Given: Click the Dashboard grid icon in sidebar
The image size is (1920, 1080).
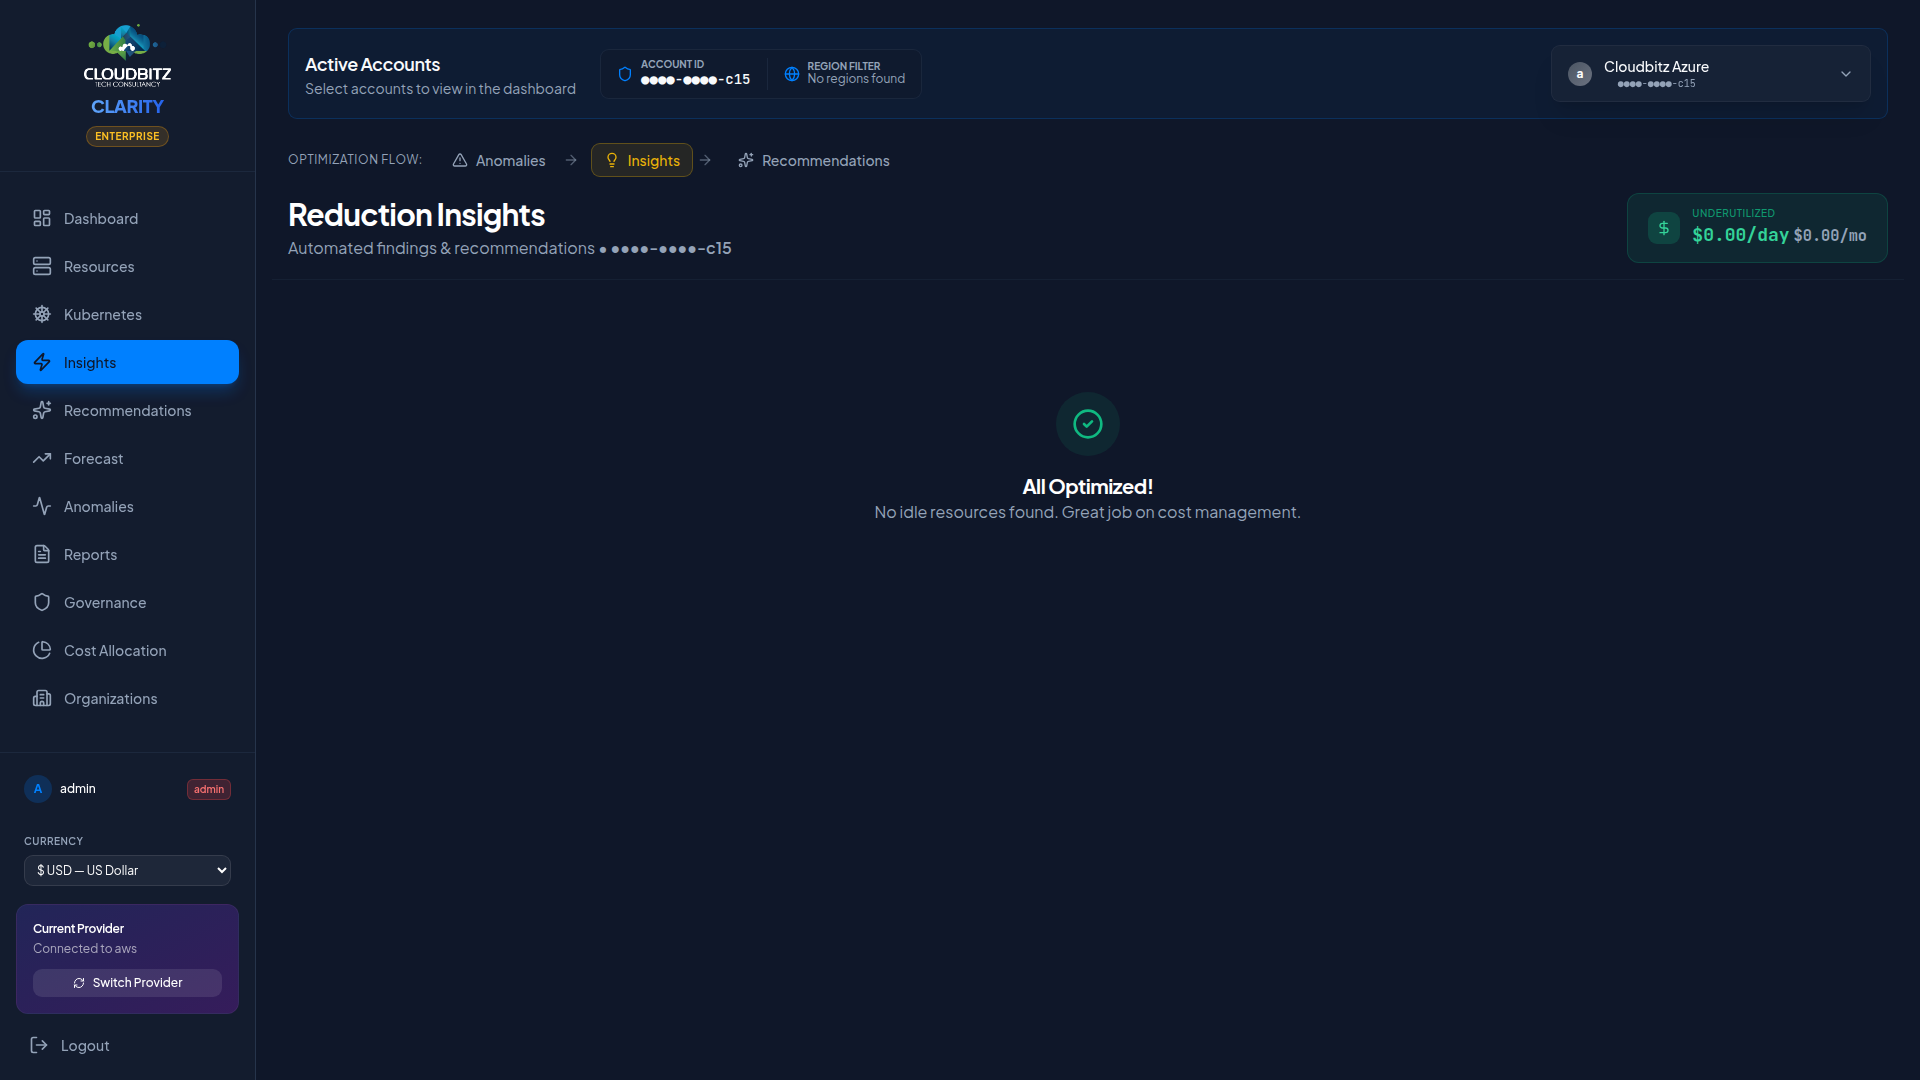Looking at the screenshot, I should pos(42,218).
